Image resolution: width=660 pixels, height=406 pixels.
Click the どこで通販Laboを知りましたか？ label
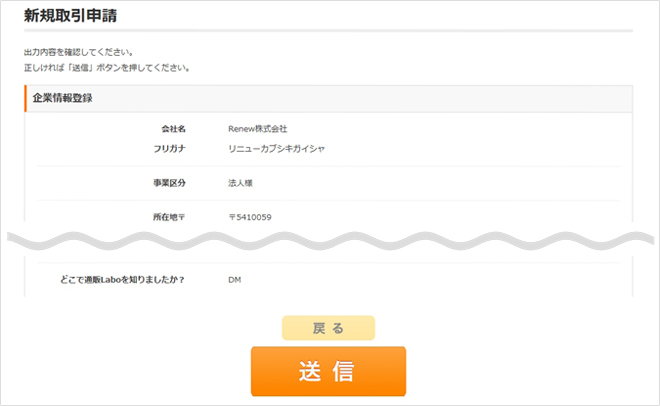coord(122,279)
